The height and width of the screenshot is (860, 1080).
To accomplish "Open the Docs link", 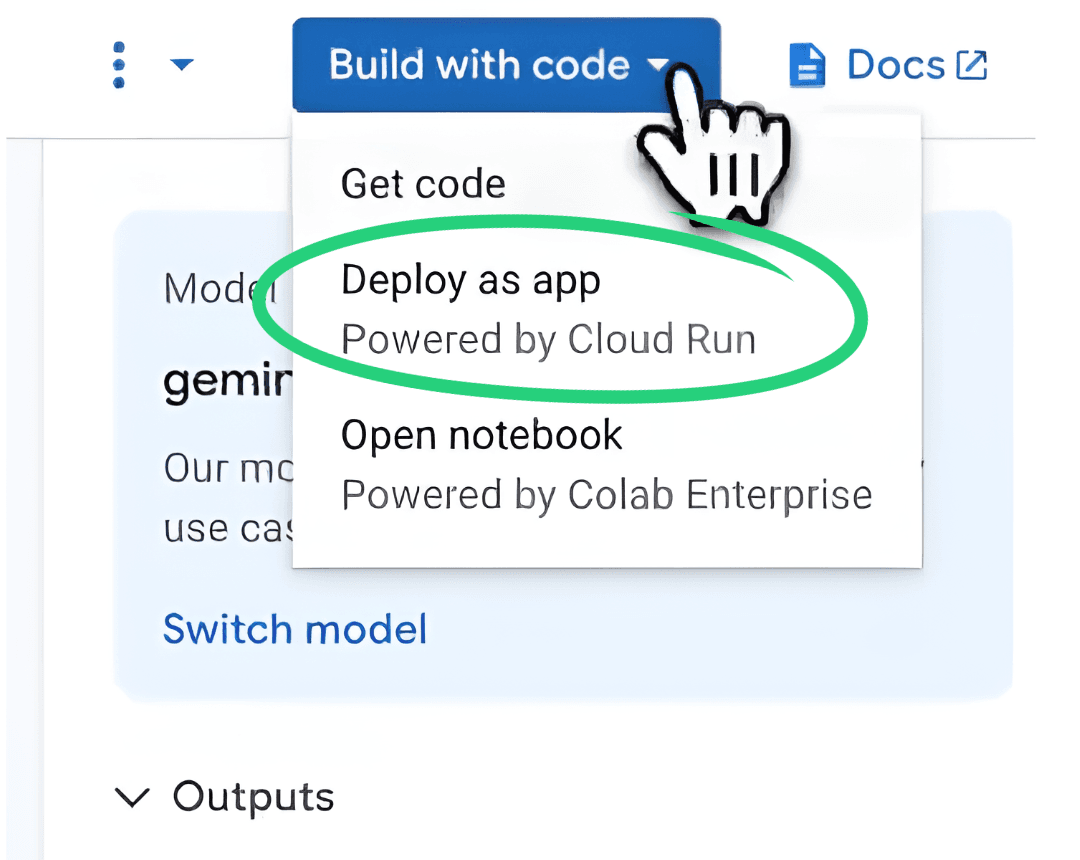I will tap(889, 65).
